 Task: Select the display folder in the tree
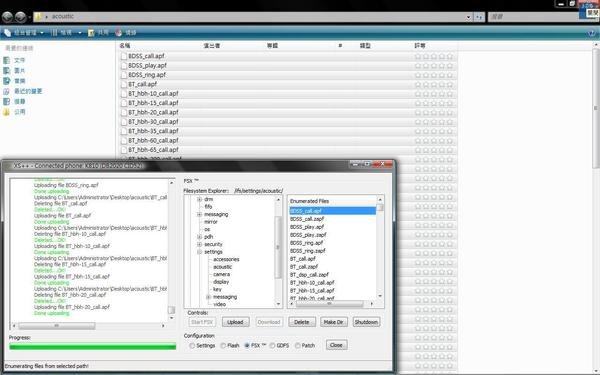coord(221,282)
